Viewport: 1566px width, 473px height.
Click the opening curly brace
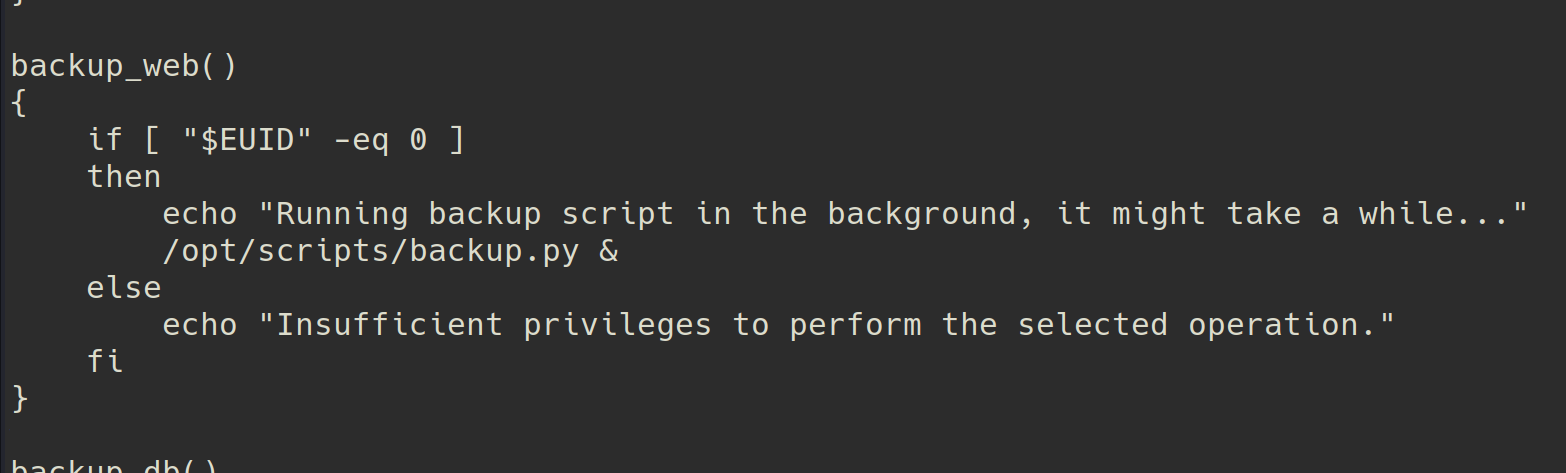point(19,103)
